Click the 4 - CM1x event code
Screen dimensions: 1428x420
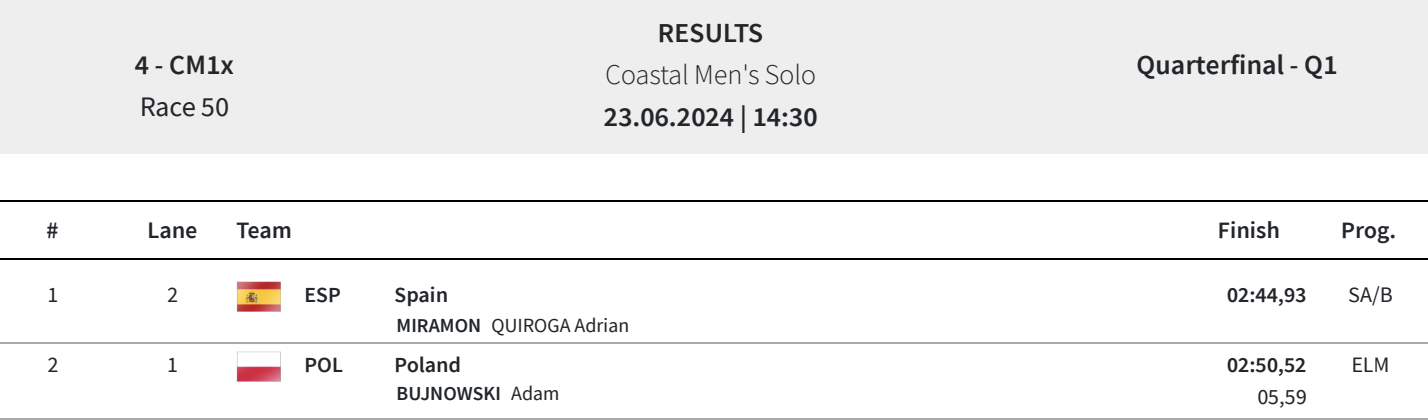[x=184, y=67]
